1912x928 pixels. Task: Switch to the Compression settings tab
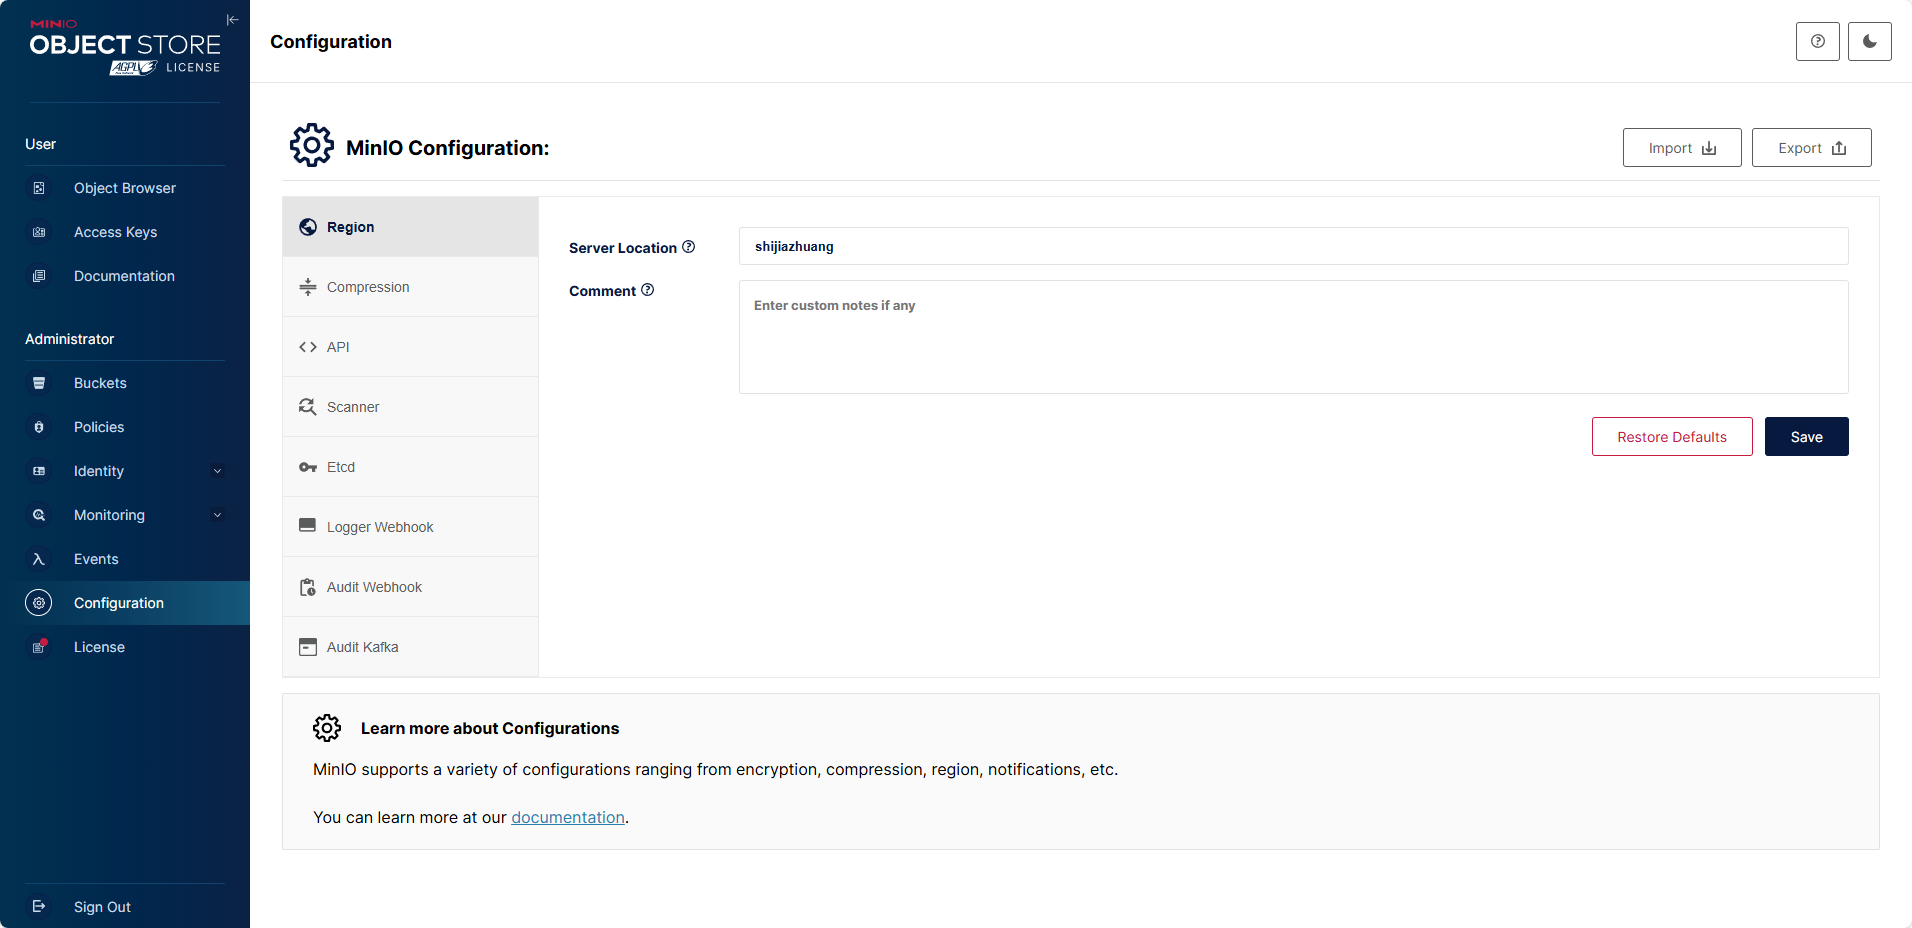coord(368,287)
